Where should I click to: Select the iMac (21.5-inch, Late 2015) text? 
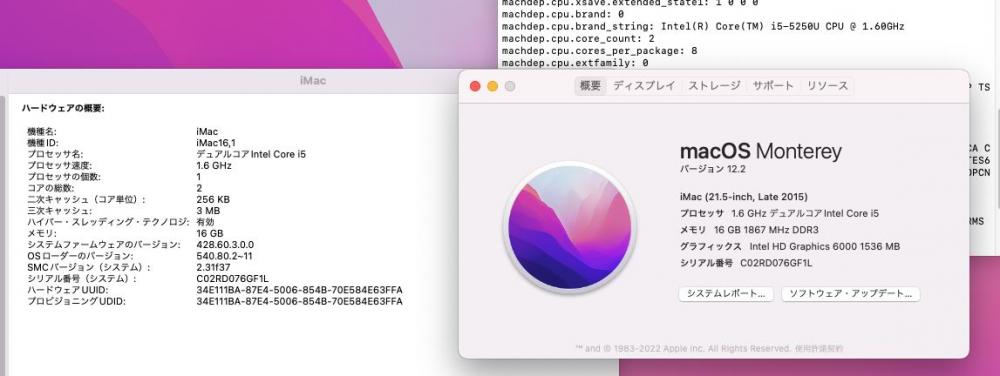click(744, 197)
